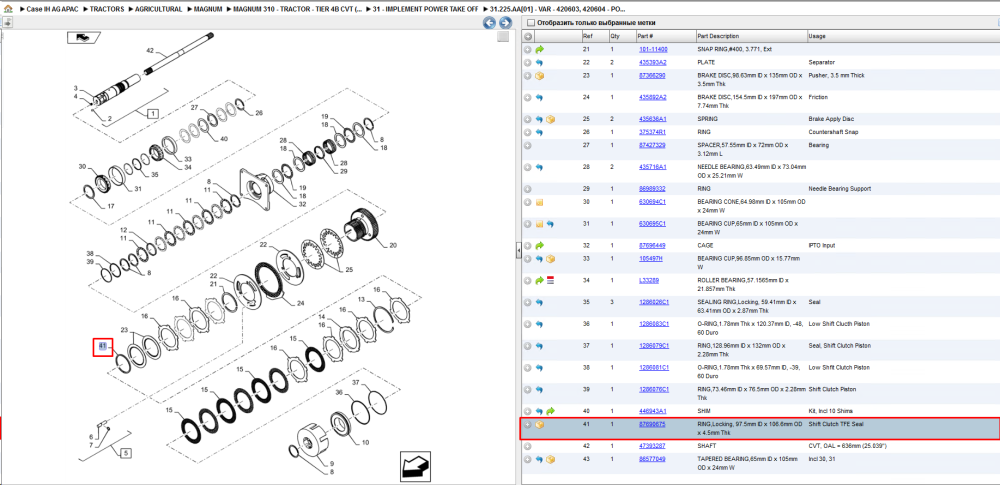Screen dimensions: 1000x485
Task: Select boxed callout 1 in diagram
Action: tap(153, 114)
